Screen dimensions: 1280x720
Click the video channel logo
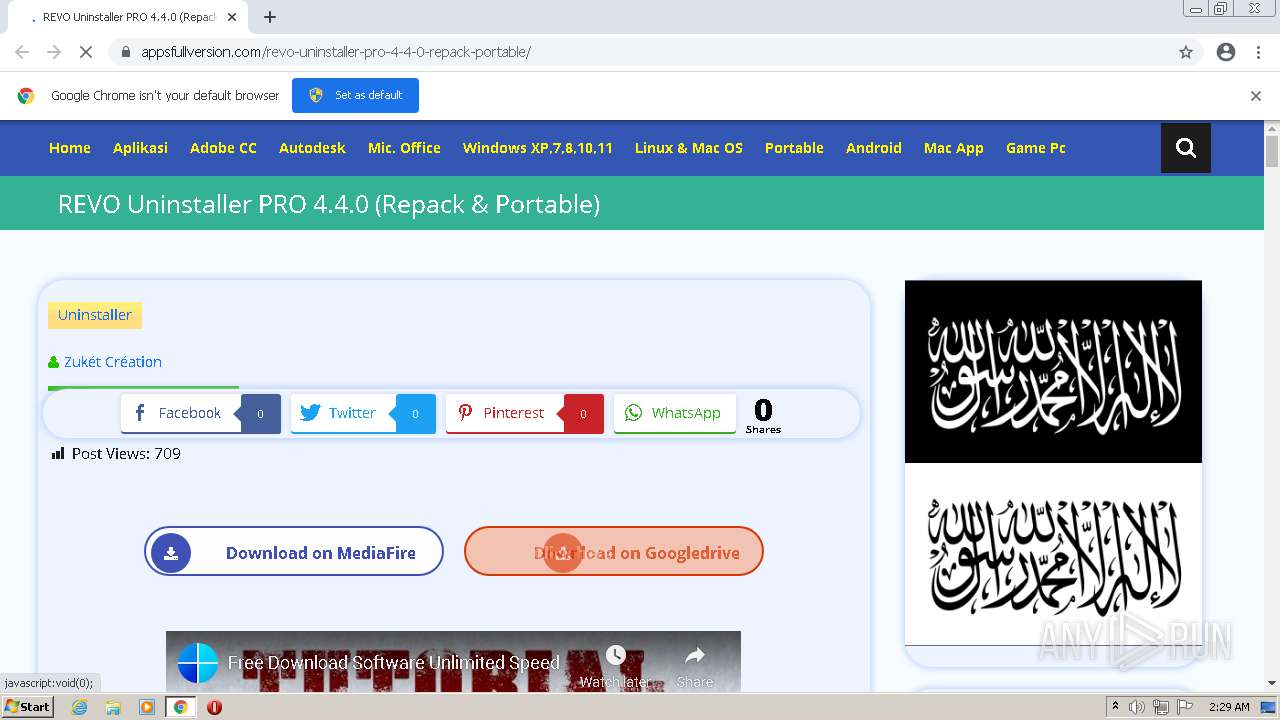click(x=198, y=663)
